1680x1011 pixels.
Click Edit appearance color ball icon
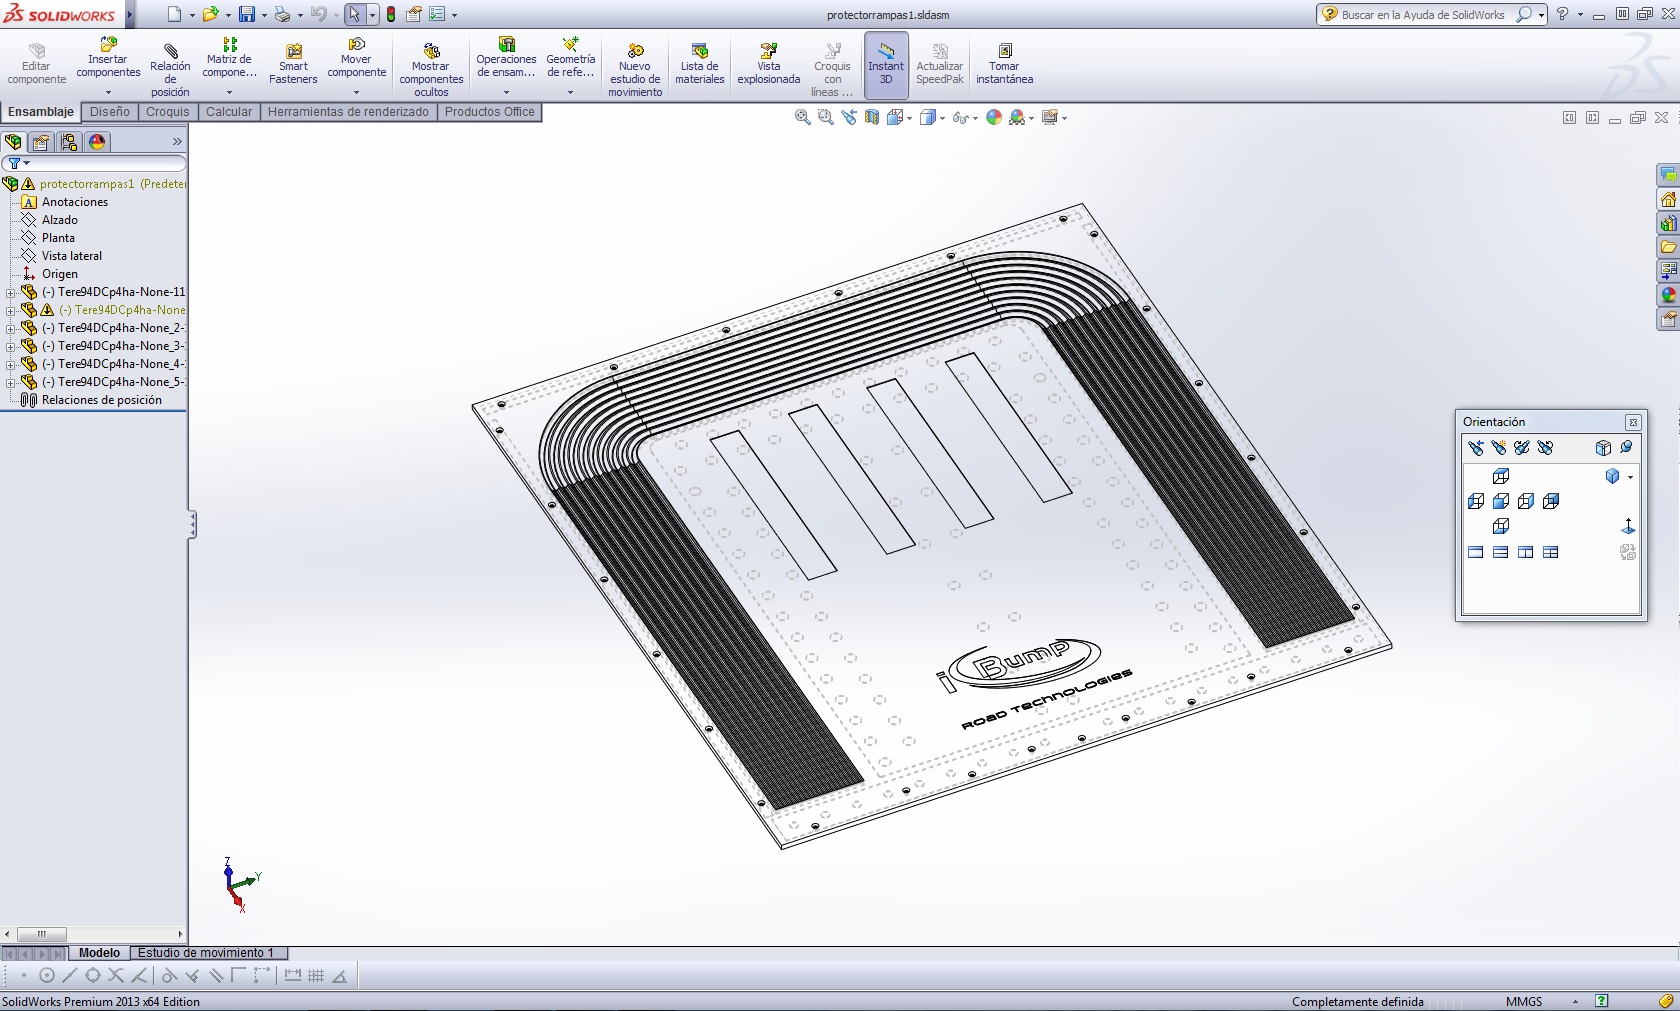tap(994, 117)
